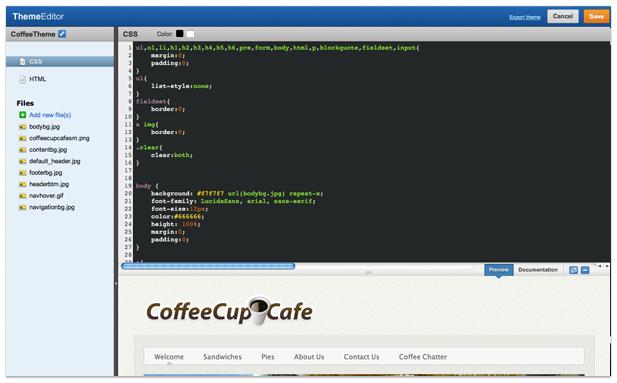This screenshot has width=617, height=383.
Task: Open default_header.jpg from Files list
Action: (x=55, y=161)
